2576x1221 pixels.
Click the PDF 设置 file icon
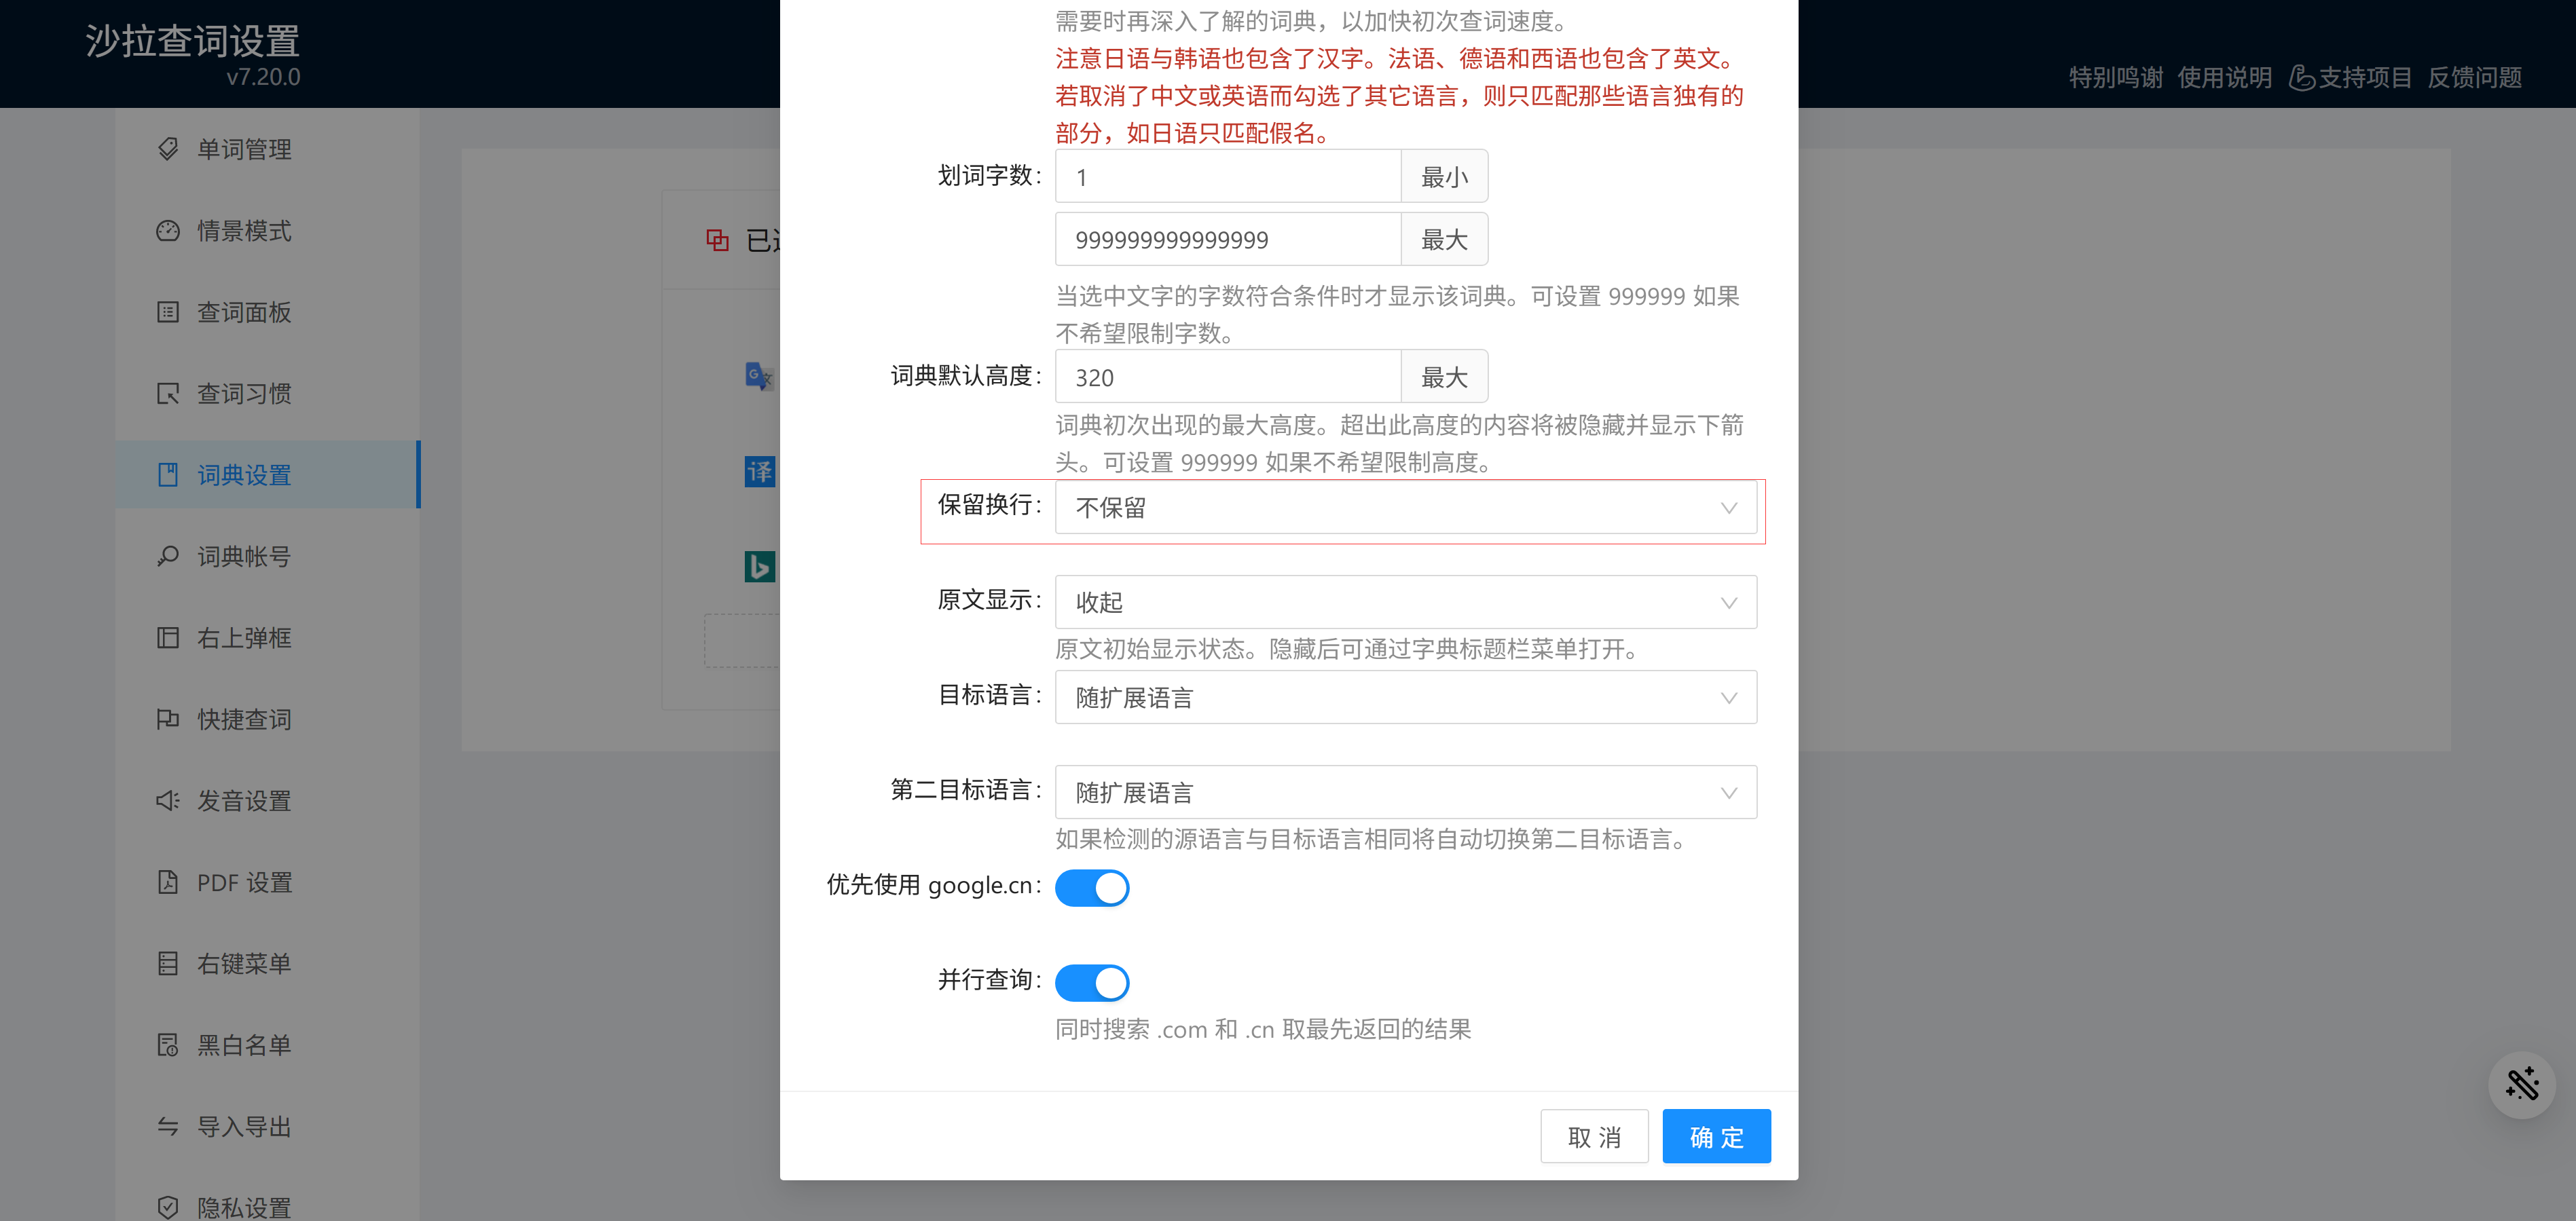pyautogui.click(x=168, y=882)
